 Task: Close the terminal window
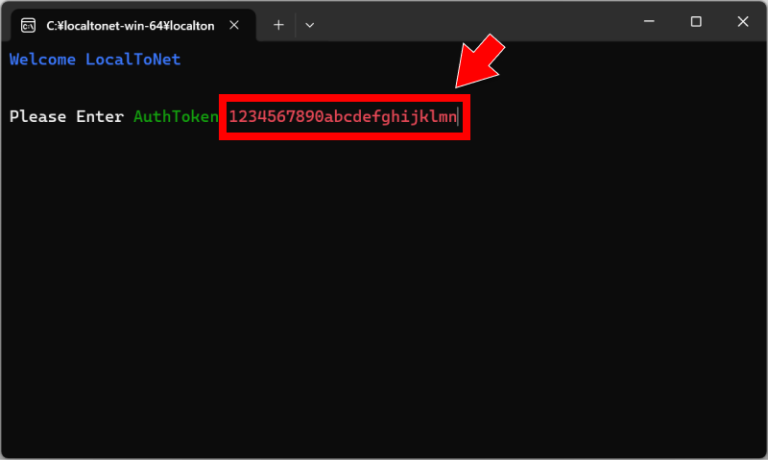pos(743,22)
